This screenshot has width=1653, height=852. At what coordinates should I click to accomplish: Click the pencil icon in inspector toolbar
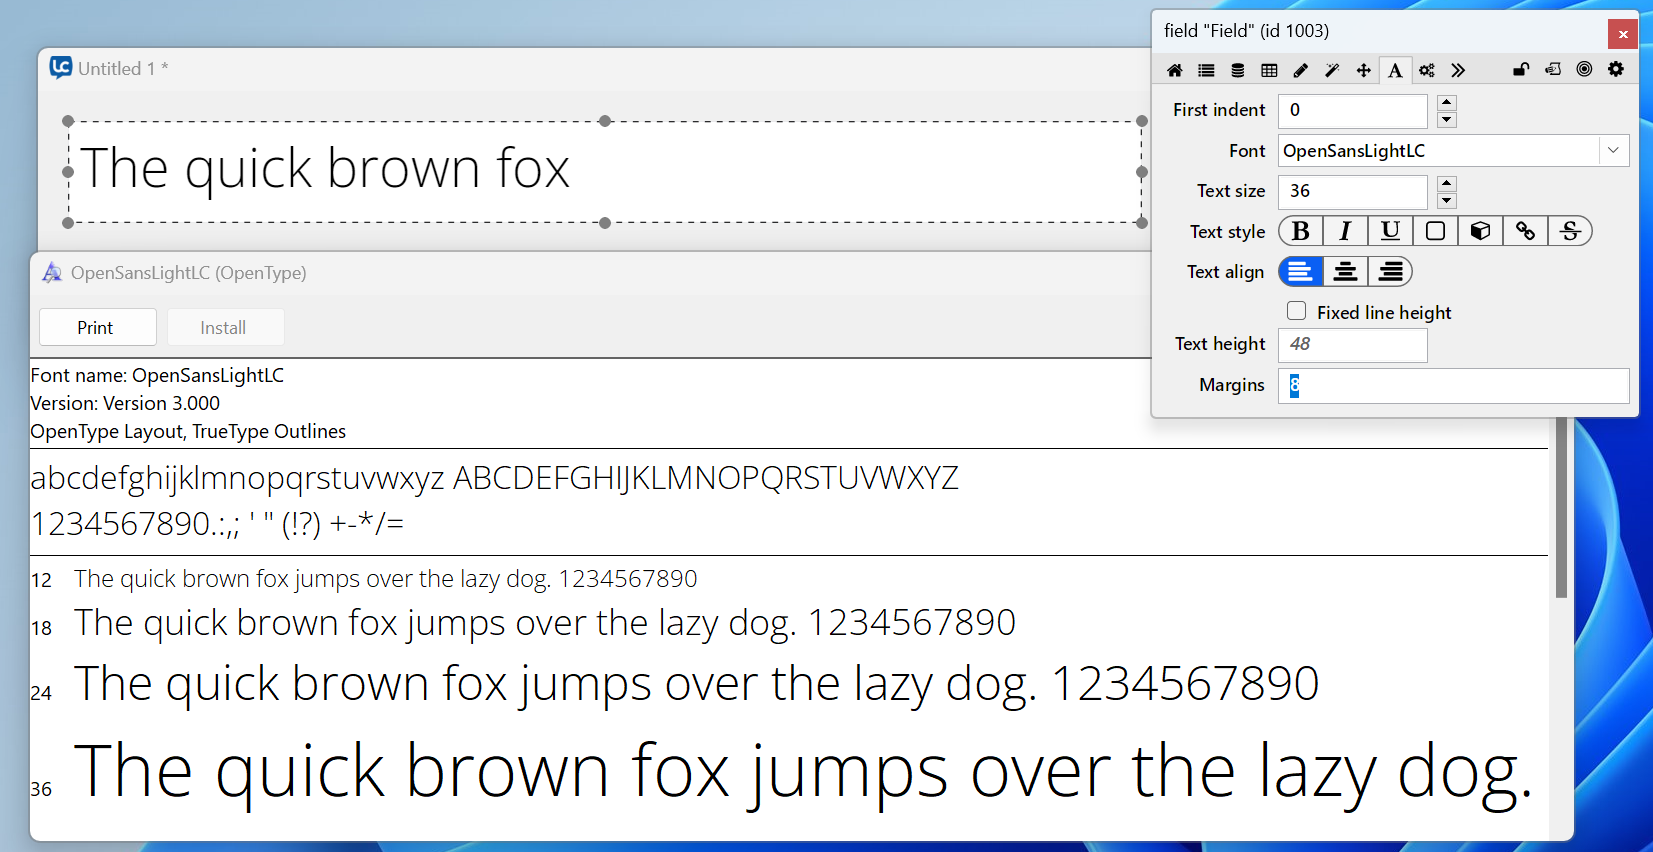1300,70
